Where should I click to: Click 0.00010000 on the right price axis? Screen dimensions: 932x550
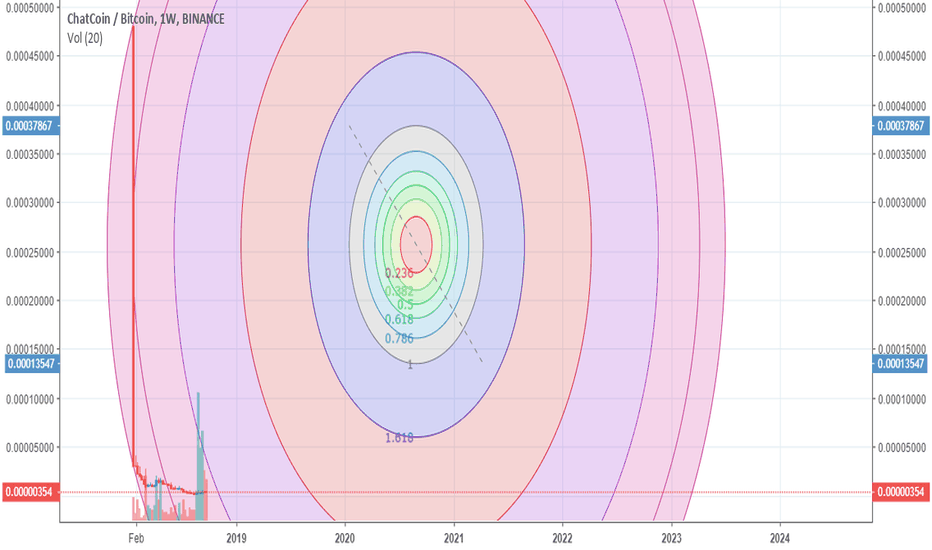point(902,399)
